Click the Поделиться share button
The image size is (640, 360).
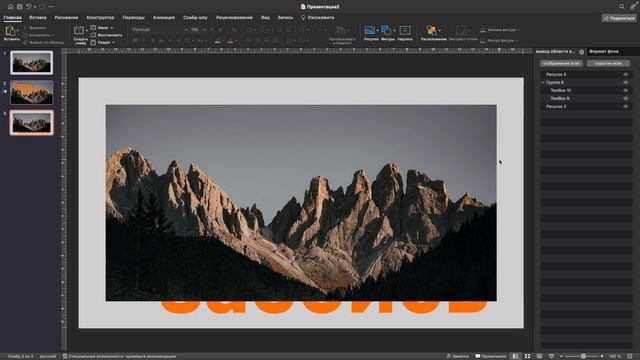(619, 18)
